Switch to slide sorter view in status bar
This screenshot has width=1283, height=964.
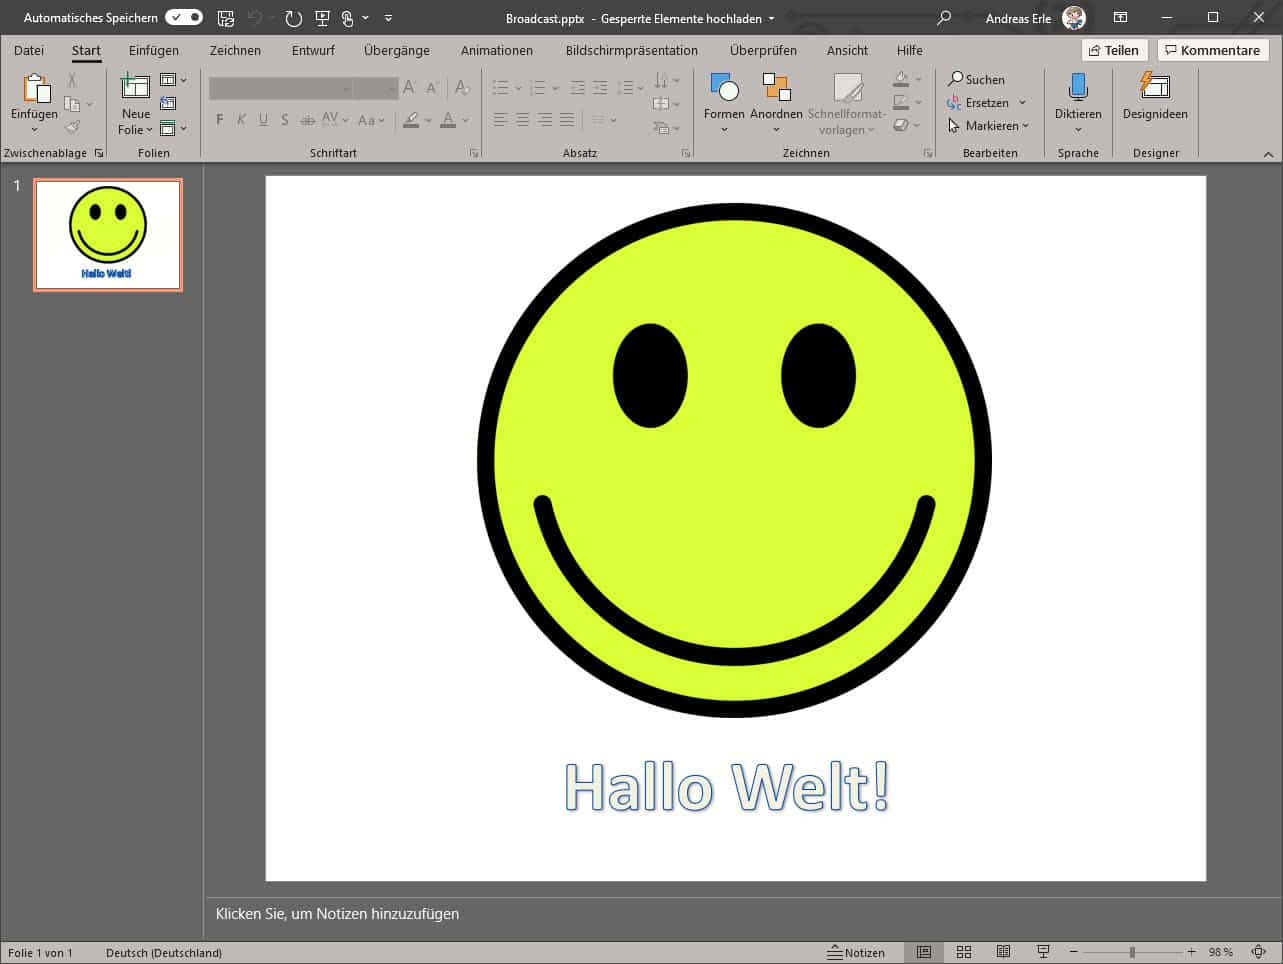[964, 952]
